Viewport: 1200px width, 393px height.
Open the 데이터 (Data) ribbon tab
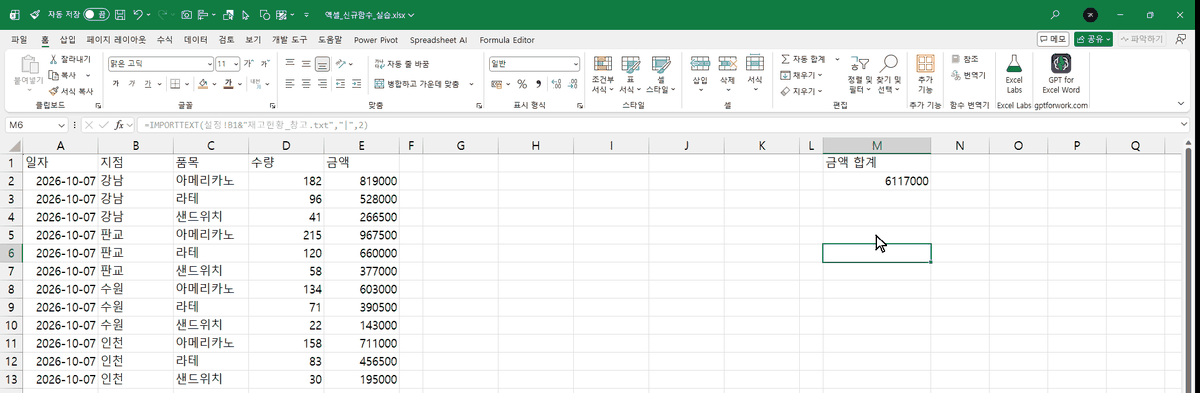[196, 40]
